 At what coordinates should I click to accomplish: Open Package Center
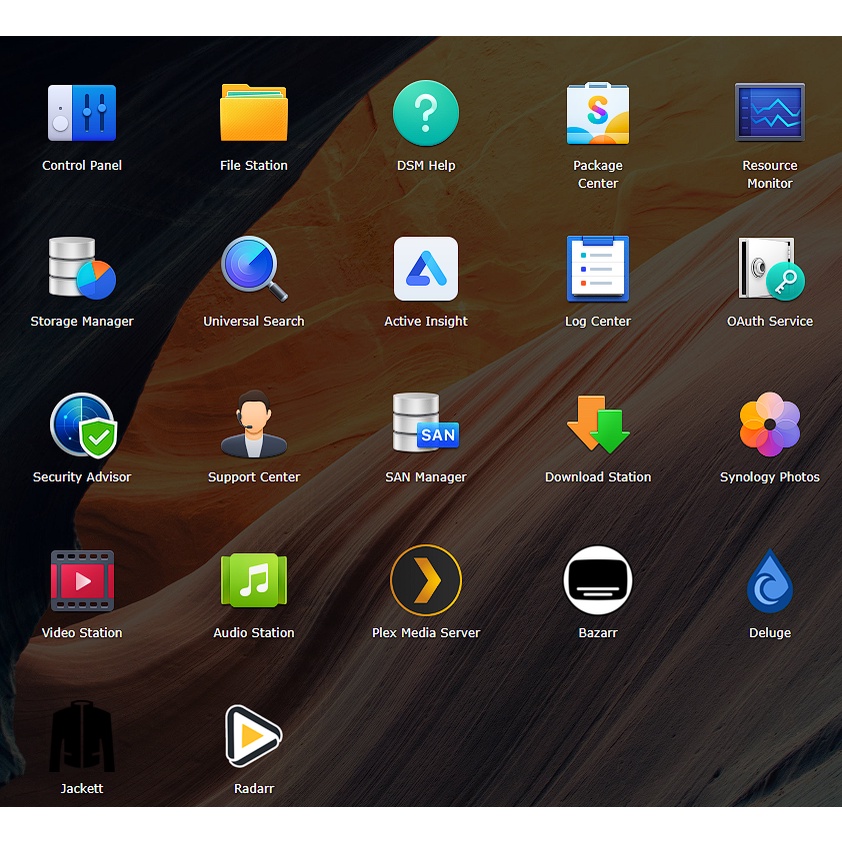[598, 113]
